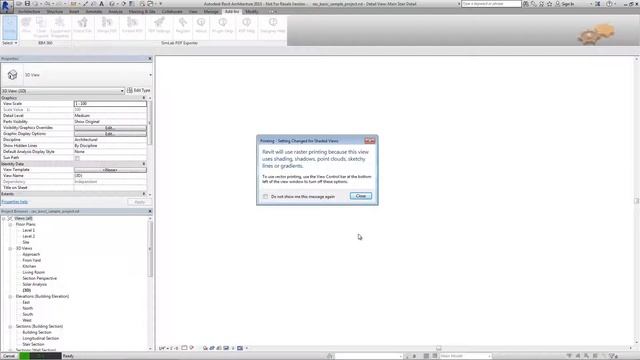Click the help question mark icon in title bar
Screen dimensions: 640x360
609,4
